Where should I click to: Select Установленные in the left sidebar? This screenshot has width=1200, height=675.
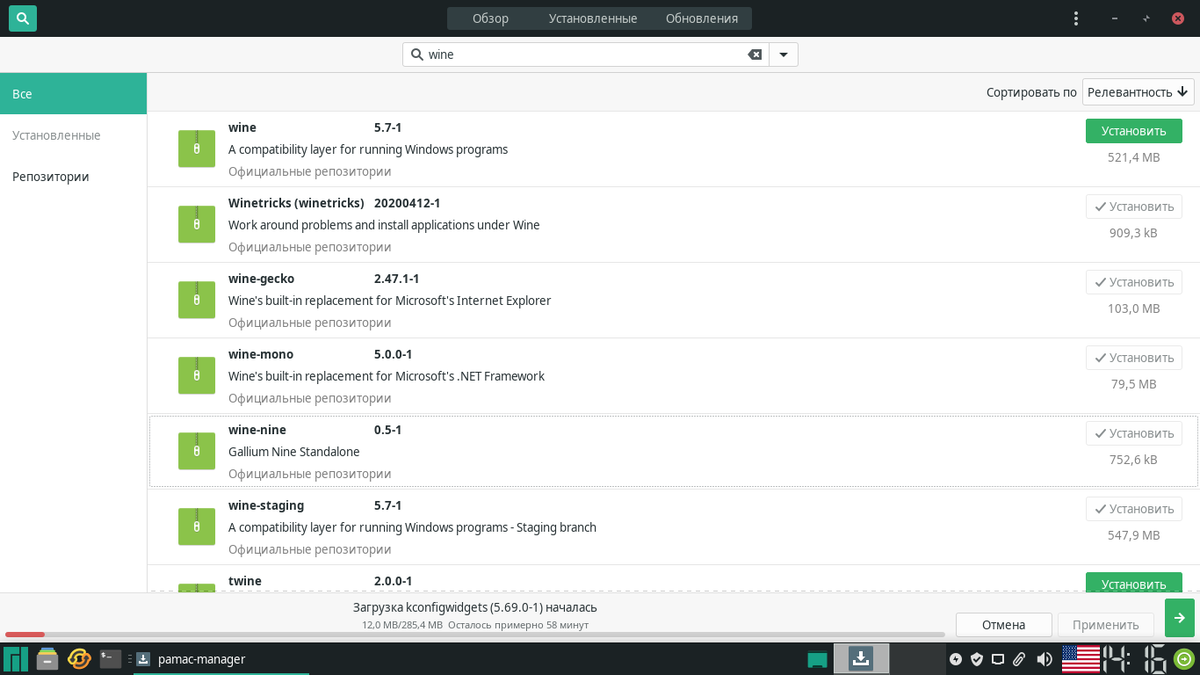73,135
